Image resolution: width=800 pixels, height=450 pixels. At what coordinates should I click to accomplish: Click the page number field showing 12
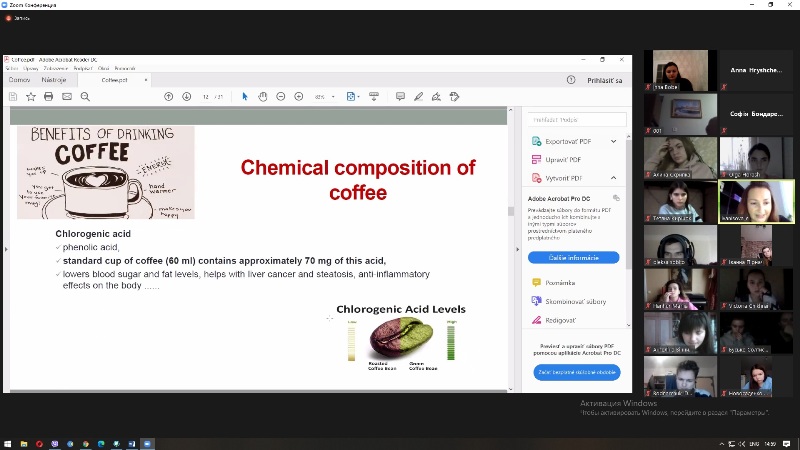pyautogui.click(x=206, y=96)
